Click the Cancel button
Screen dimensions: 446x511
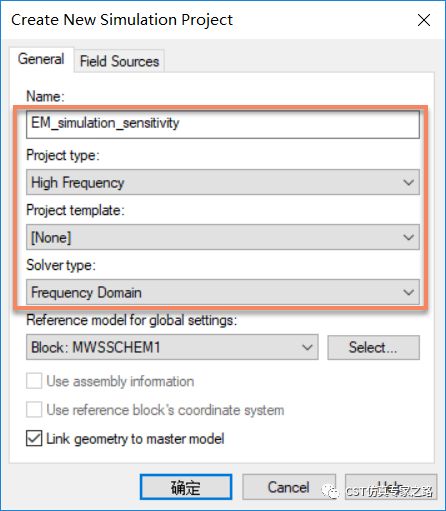[x=289, y=487]
